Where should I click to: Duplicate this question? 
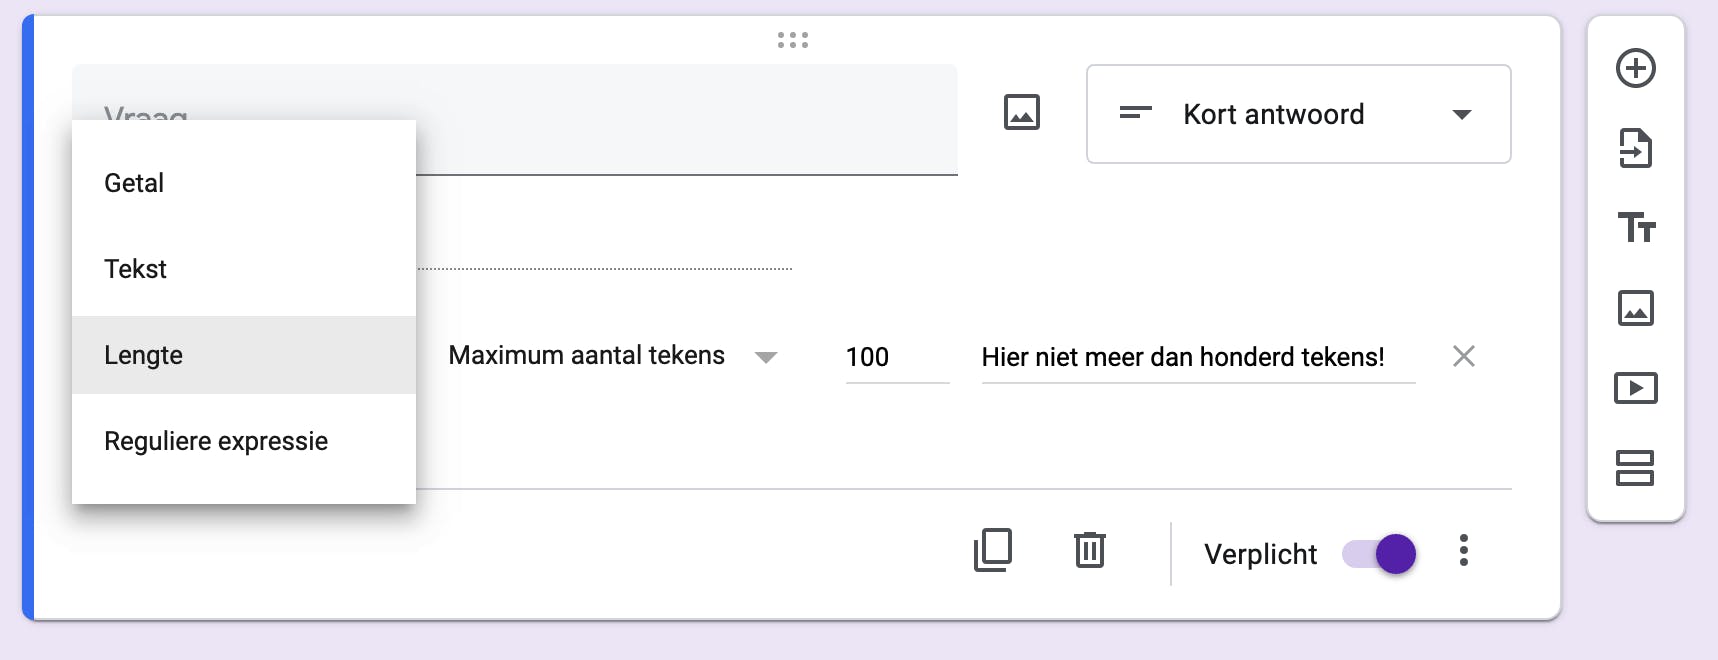click(x=993, y=551)
